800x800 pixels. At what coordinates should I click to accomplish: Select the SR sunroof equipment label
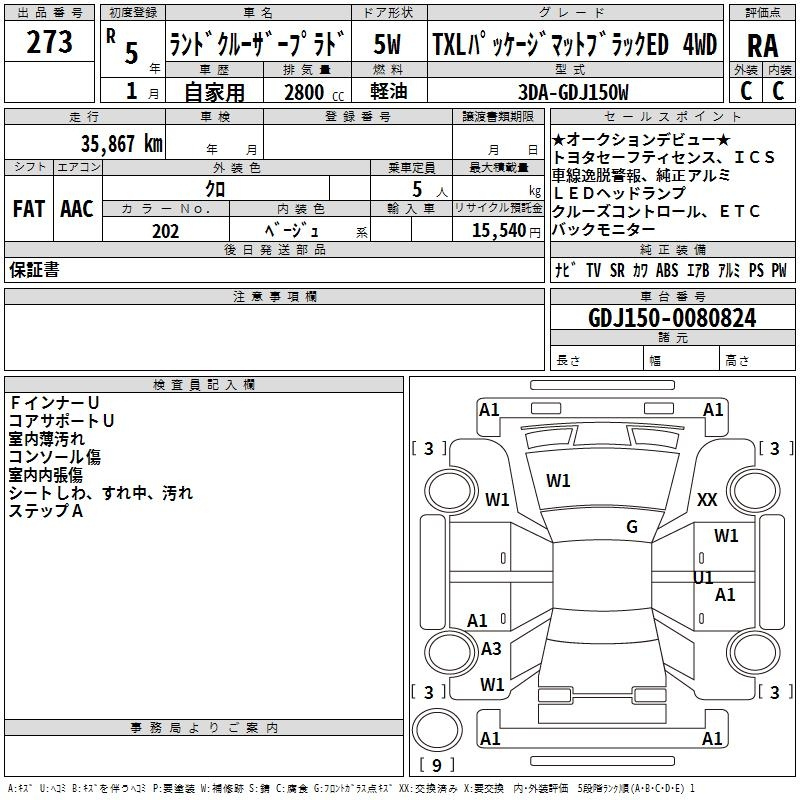617,271
